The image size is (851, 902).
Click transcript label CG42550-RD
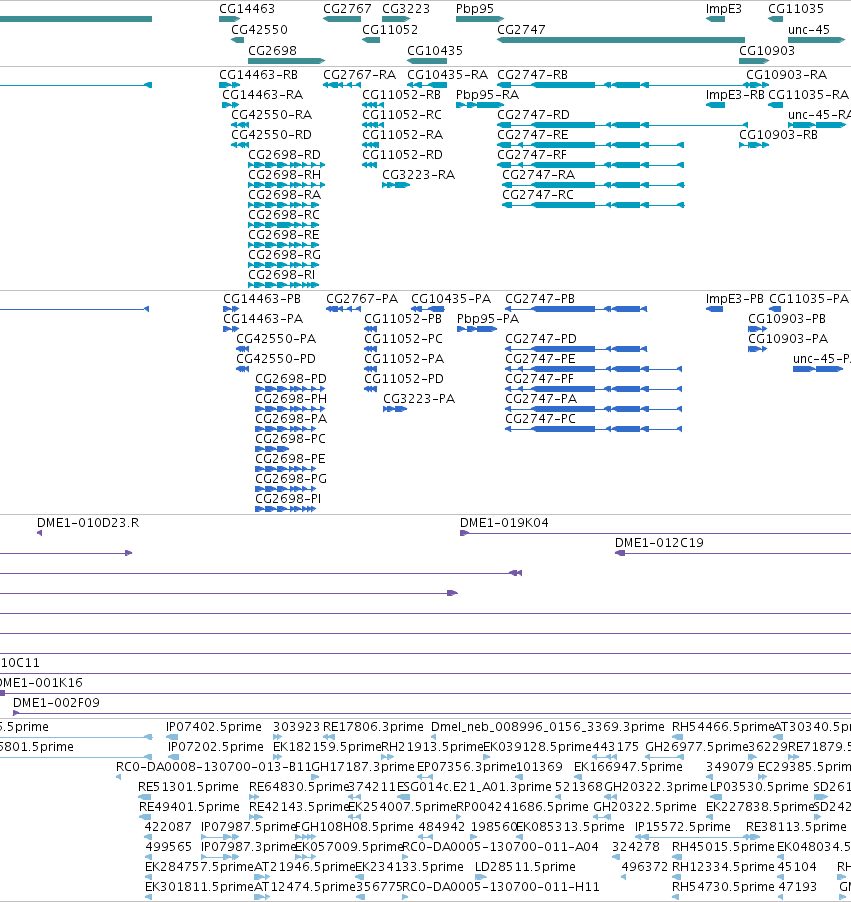[271, 135]
